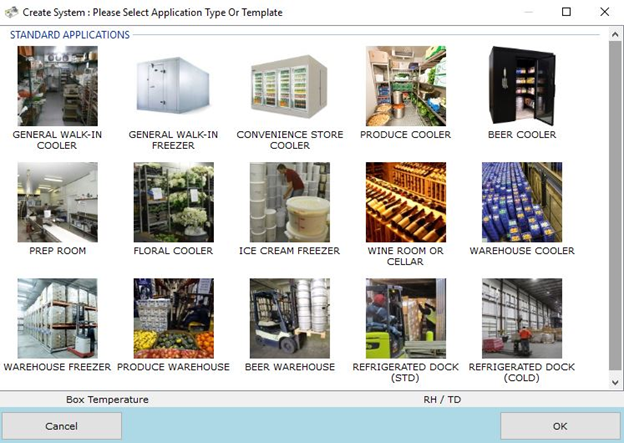
Task: Click the Box Temperature column header
Action: (107, 400)
